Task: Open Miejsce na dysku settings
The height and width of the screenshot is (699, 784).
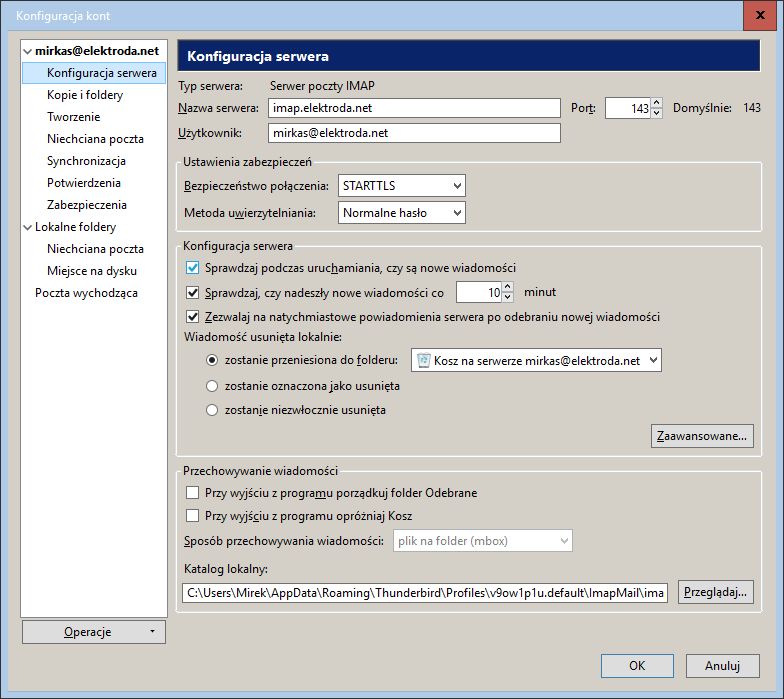Action: click(92, 271)
